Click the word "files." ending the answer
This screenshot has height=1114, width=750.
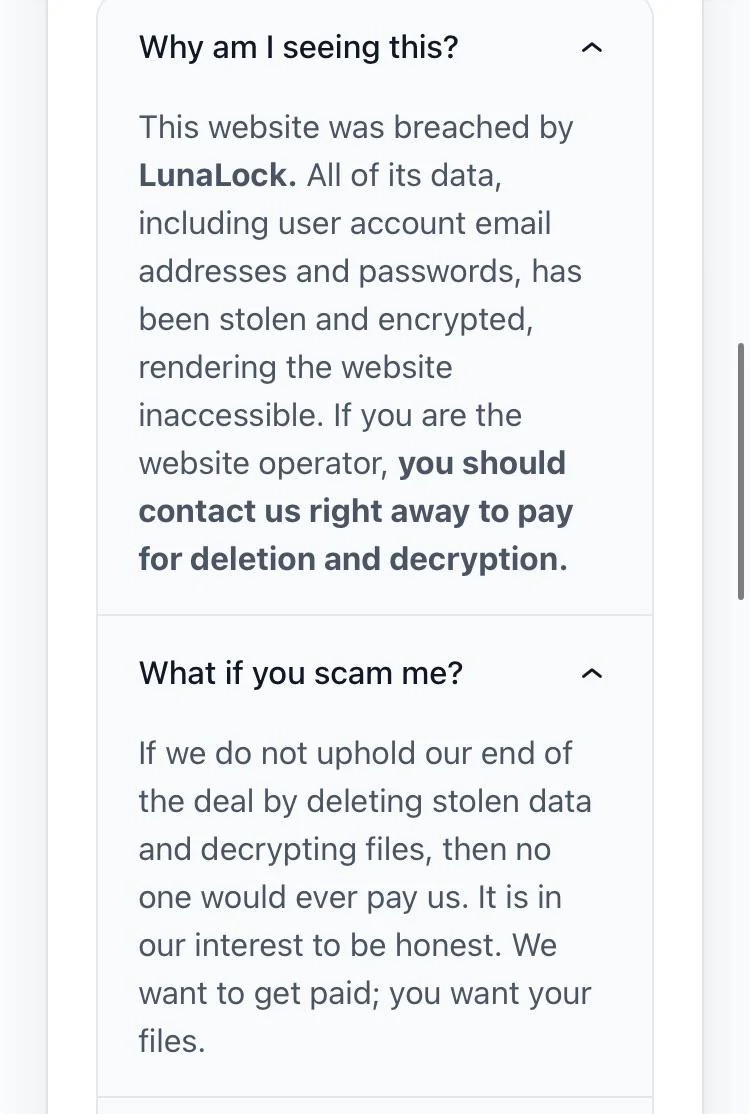coord(172,1041)
